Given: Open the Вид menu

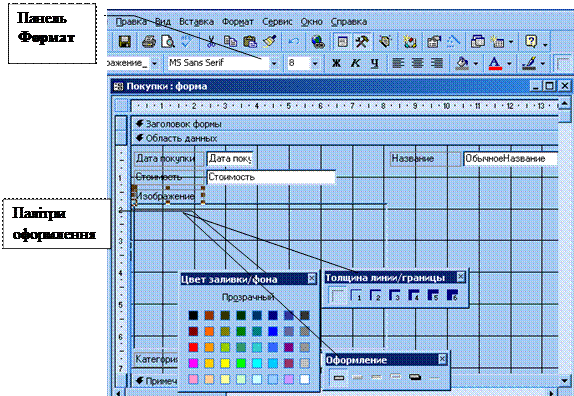Looking at the screenshot, I should coord(163,22).
